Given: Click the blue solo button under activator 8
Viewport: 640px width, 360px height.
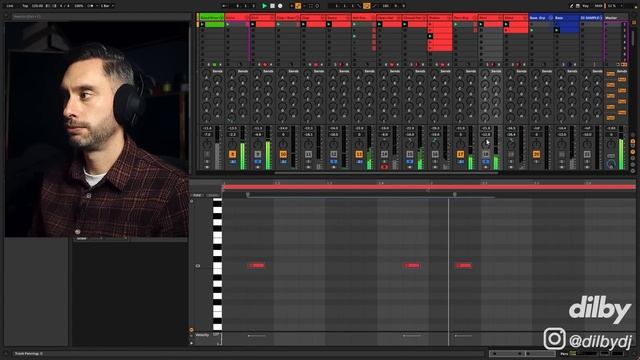Looking at the screenshot, I should [x=232, y=162].
